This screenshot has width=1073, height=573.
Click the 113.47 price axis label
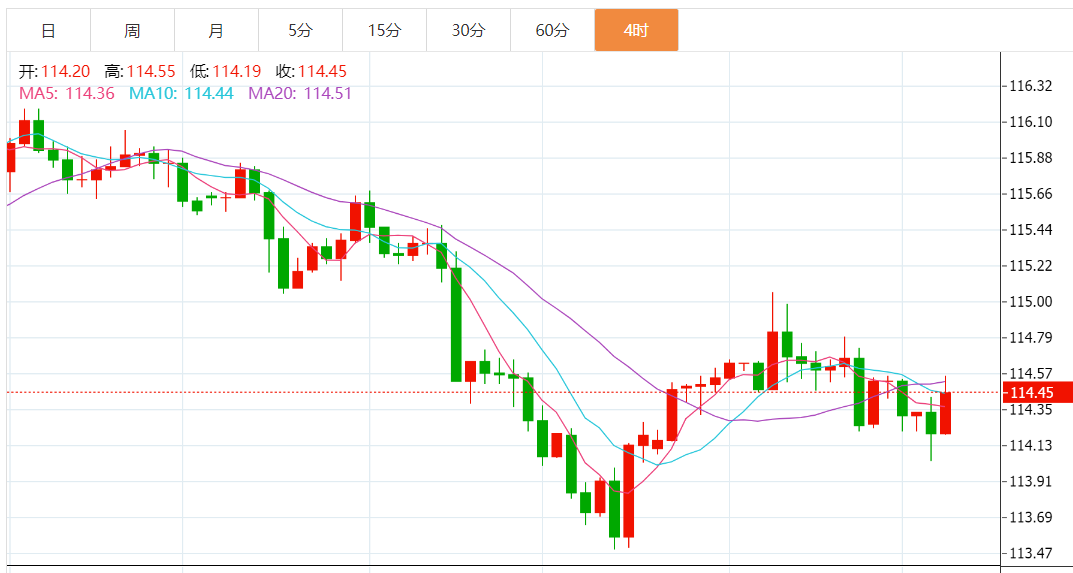pos(1031,553)
